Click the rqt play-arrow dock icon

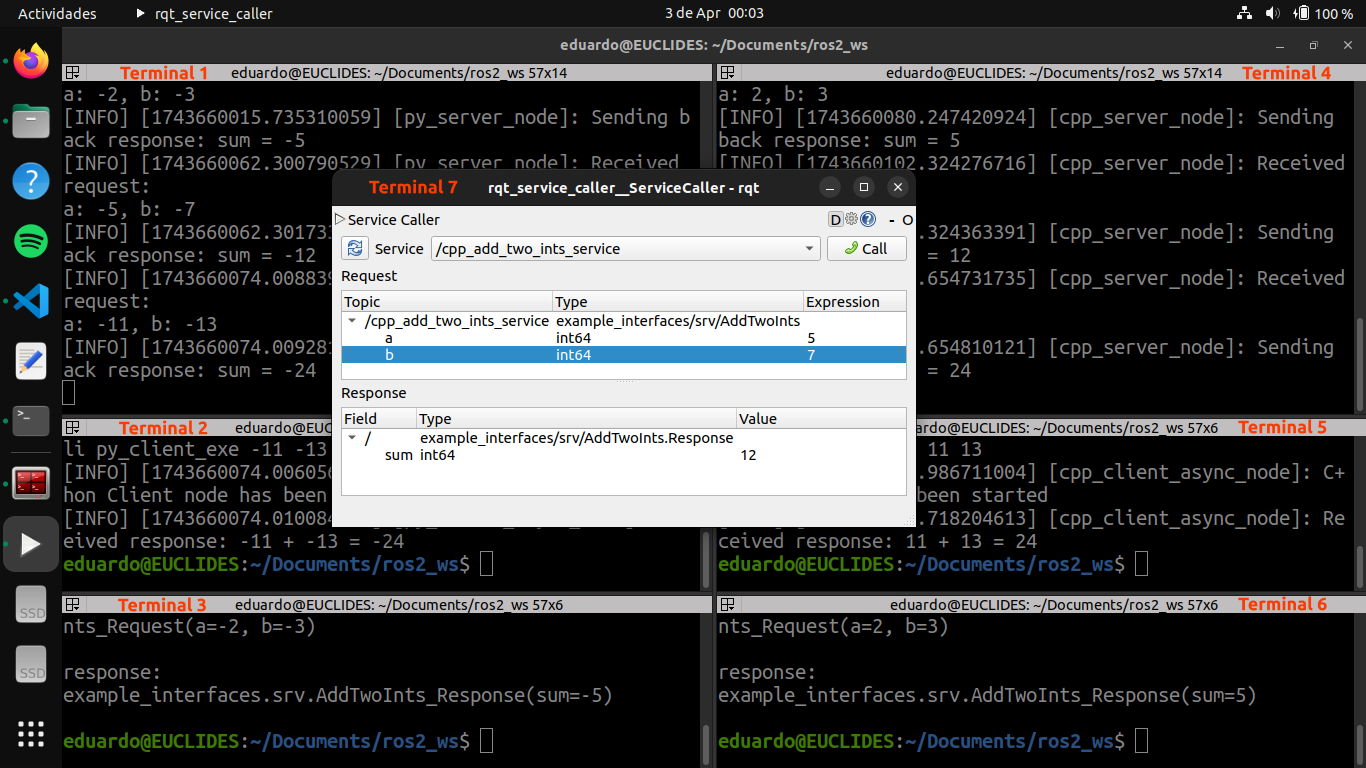point(31,544)
